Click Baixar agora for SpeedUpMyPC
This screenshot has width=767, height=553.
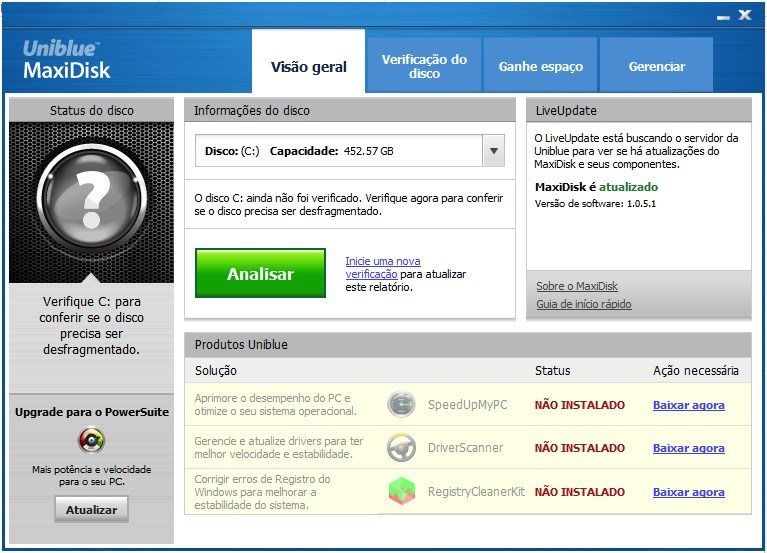[689, 405]
